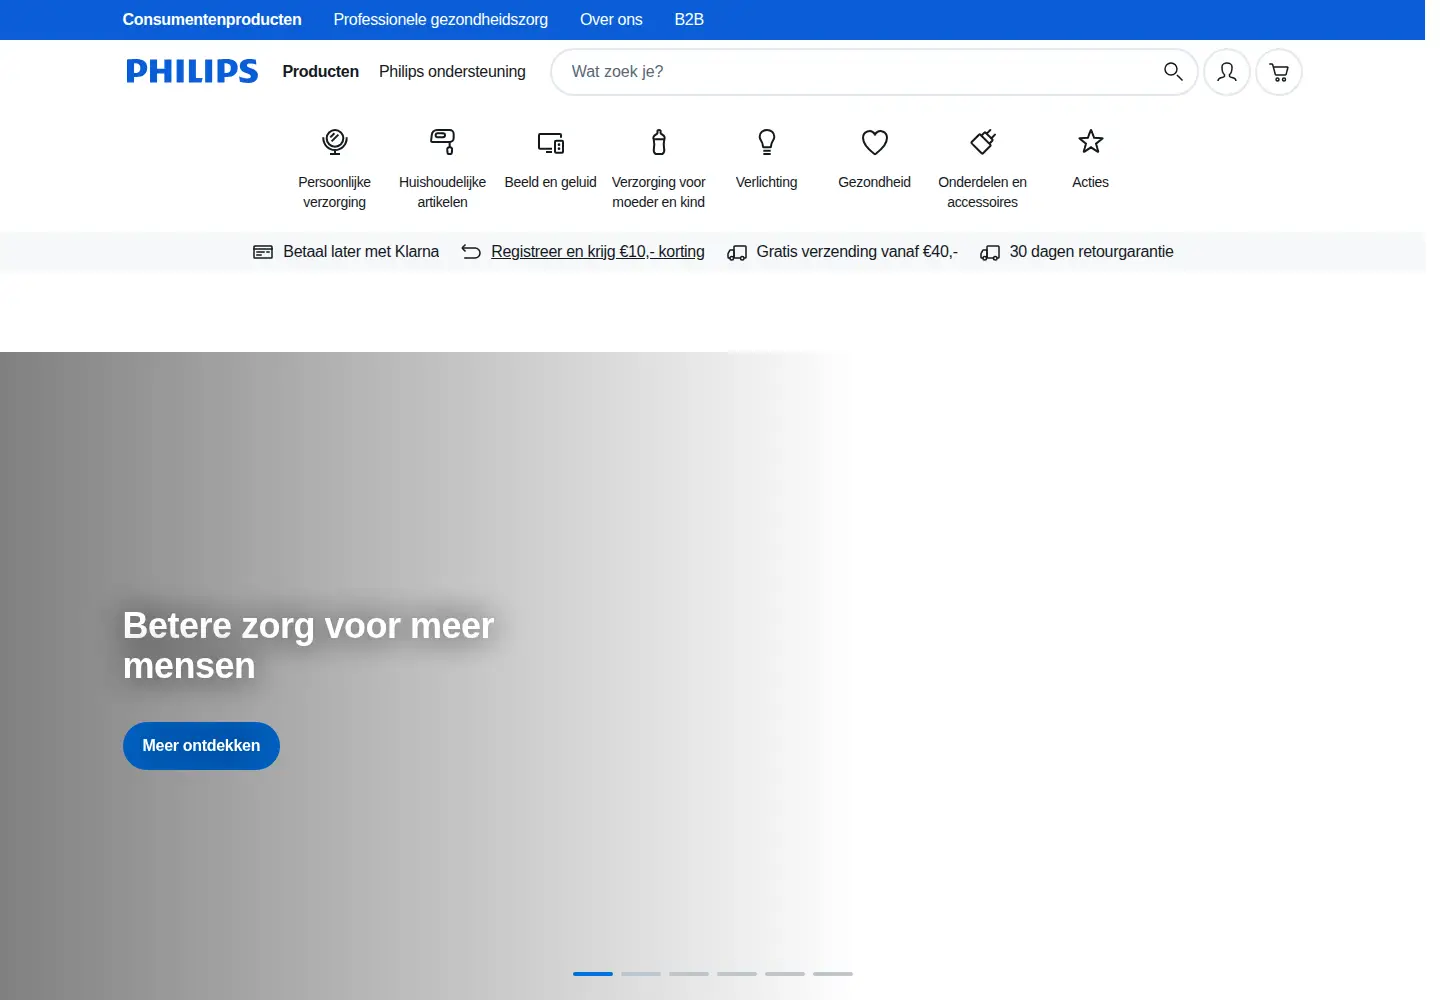Click the Philips logo
This screenshot has height=1000, width=1440.
(192, 71)
